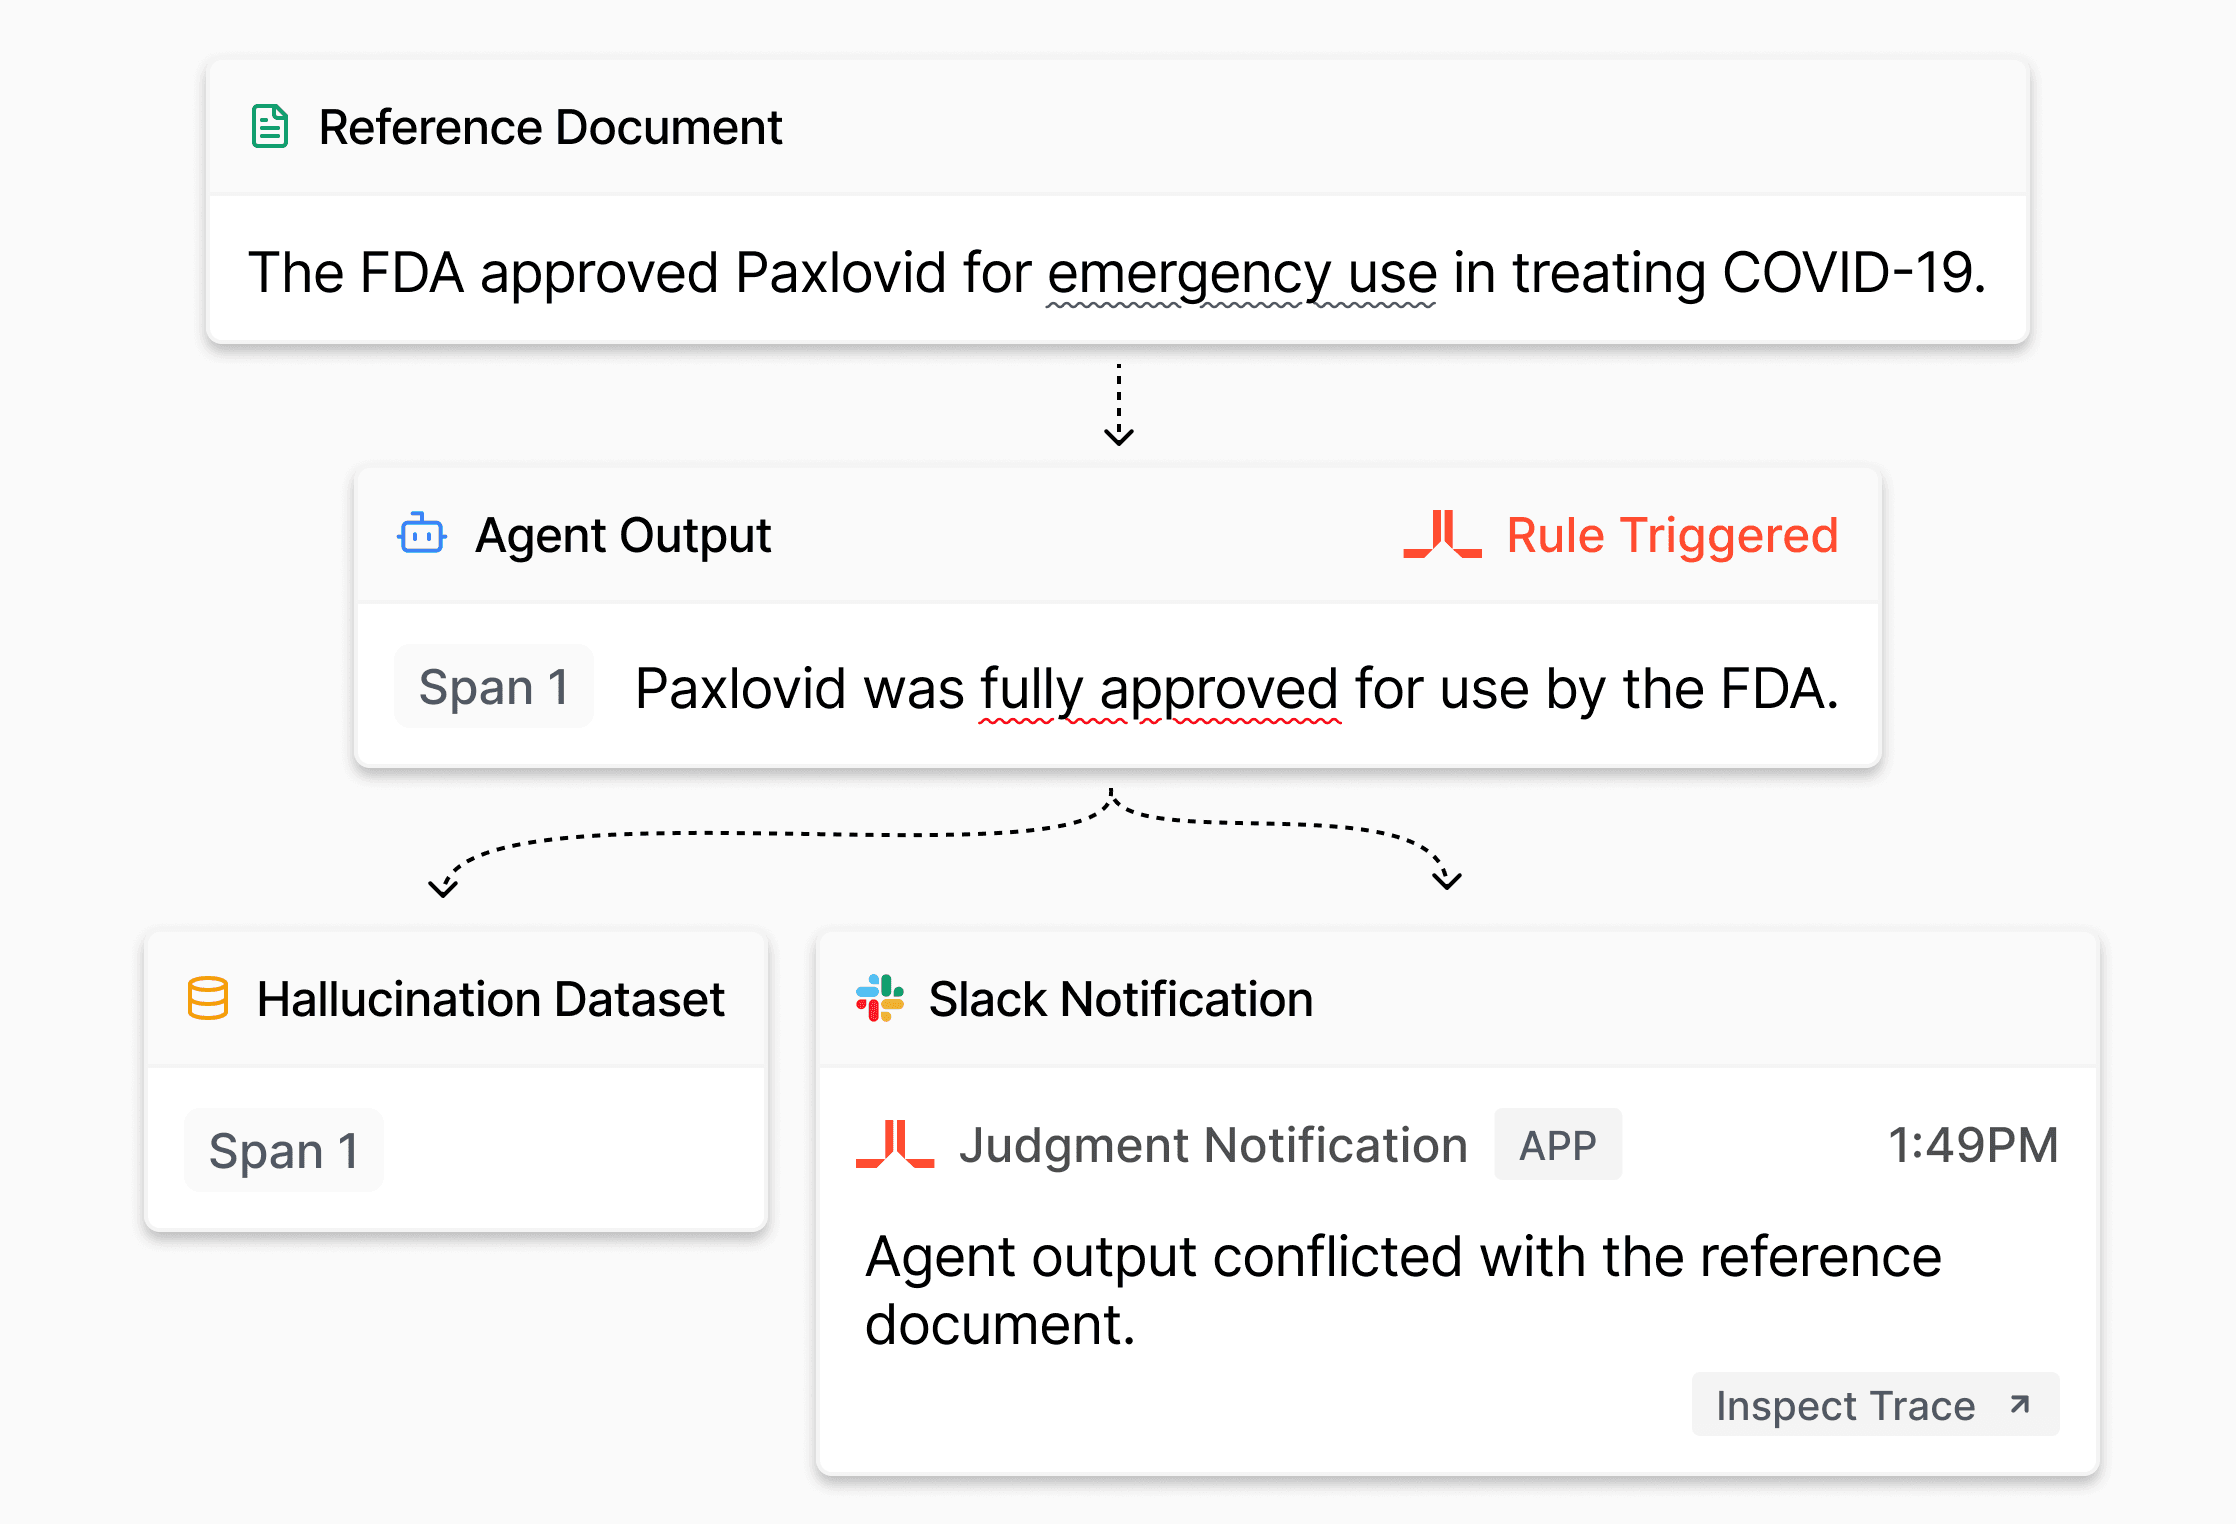The image size is (2236, 1524).
Task: Click the blue Agent Output robot icon
Action: [x=422, y=534]
